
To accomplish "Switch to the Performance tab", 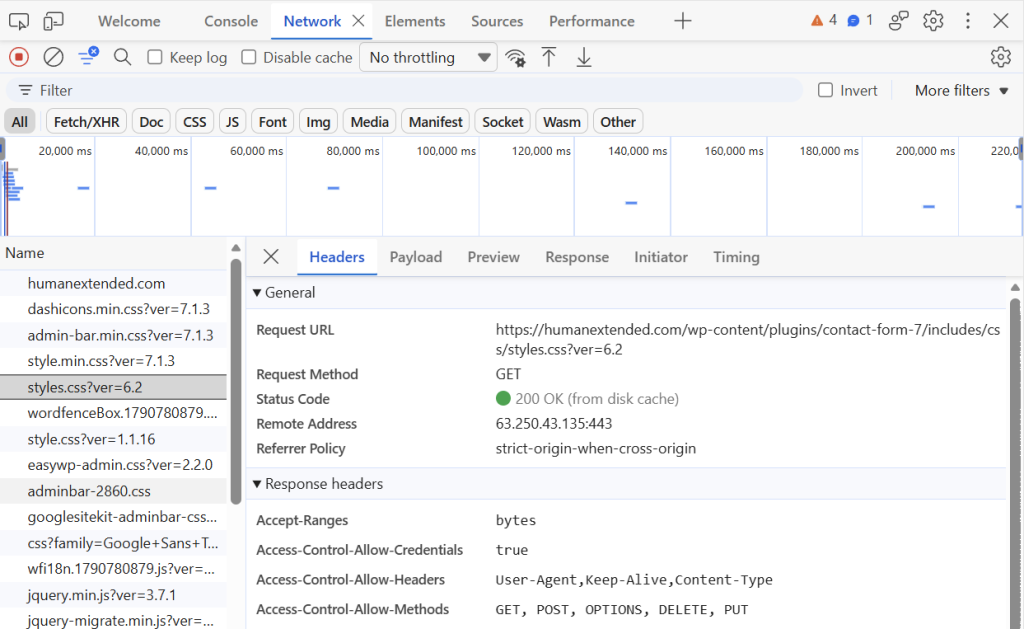I will tap(592, 21).
